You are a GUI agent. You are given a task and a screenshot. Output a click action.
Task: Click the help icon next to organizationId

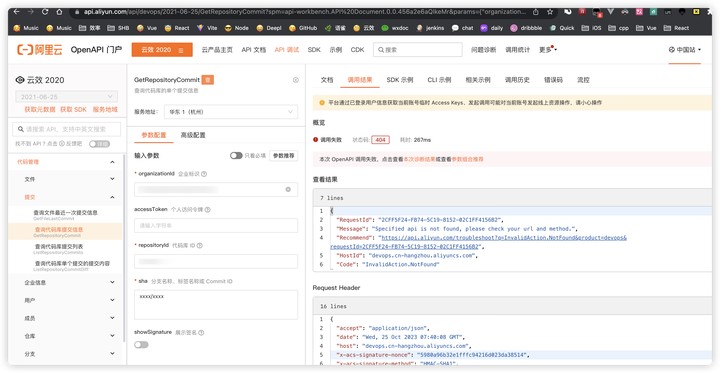click(x=204, y=174)
